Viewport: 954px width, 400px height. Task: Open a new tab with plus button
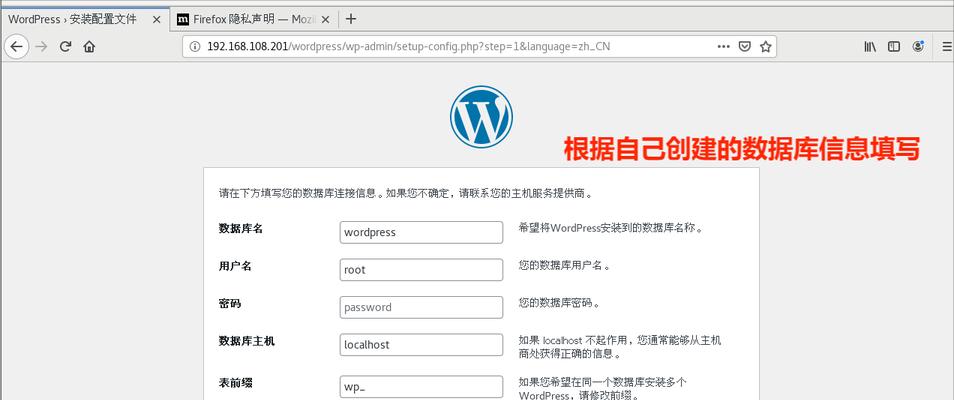coord(350,19)
